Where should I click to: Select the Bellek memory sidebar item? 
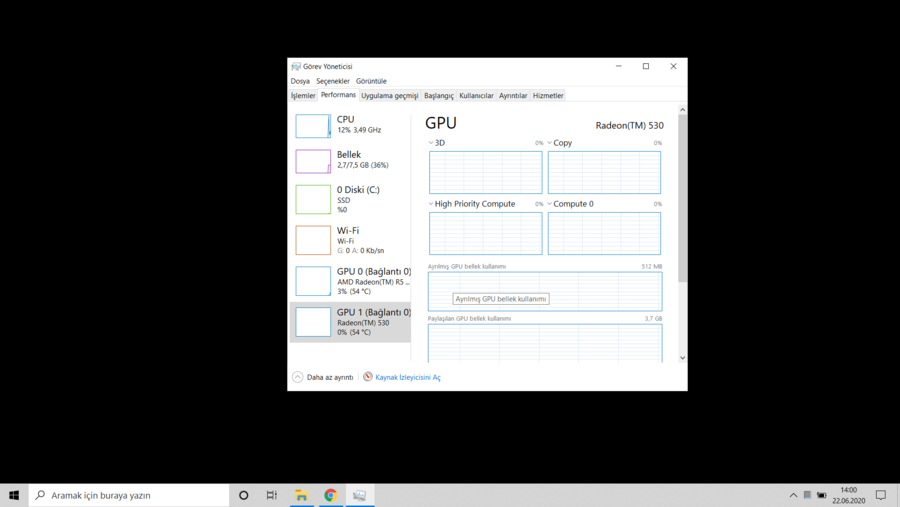coord(350,161)
